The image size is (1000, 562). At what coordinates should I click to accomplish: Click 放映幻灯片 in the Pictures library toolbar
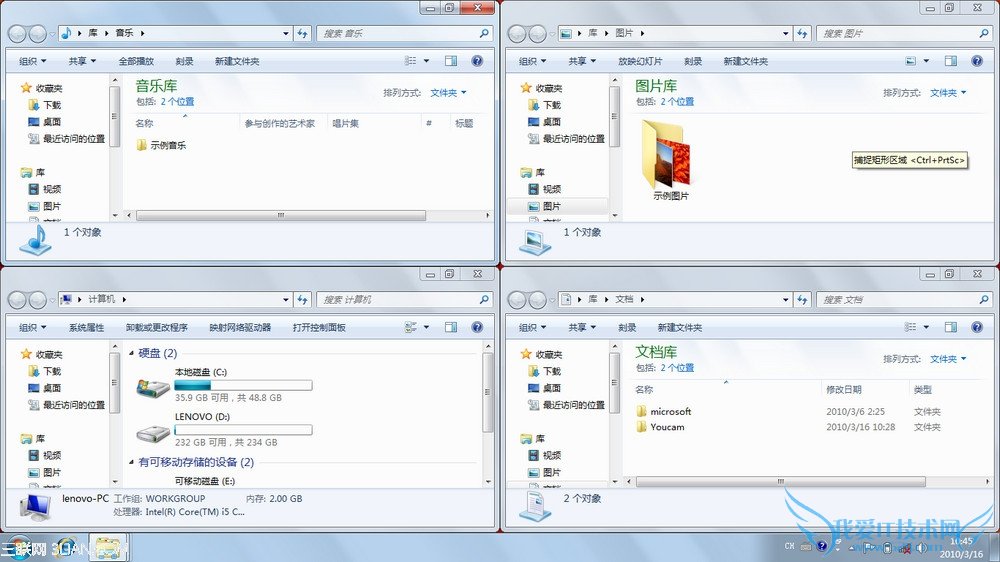[640, 61]
